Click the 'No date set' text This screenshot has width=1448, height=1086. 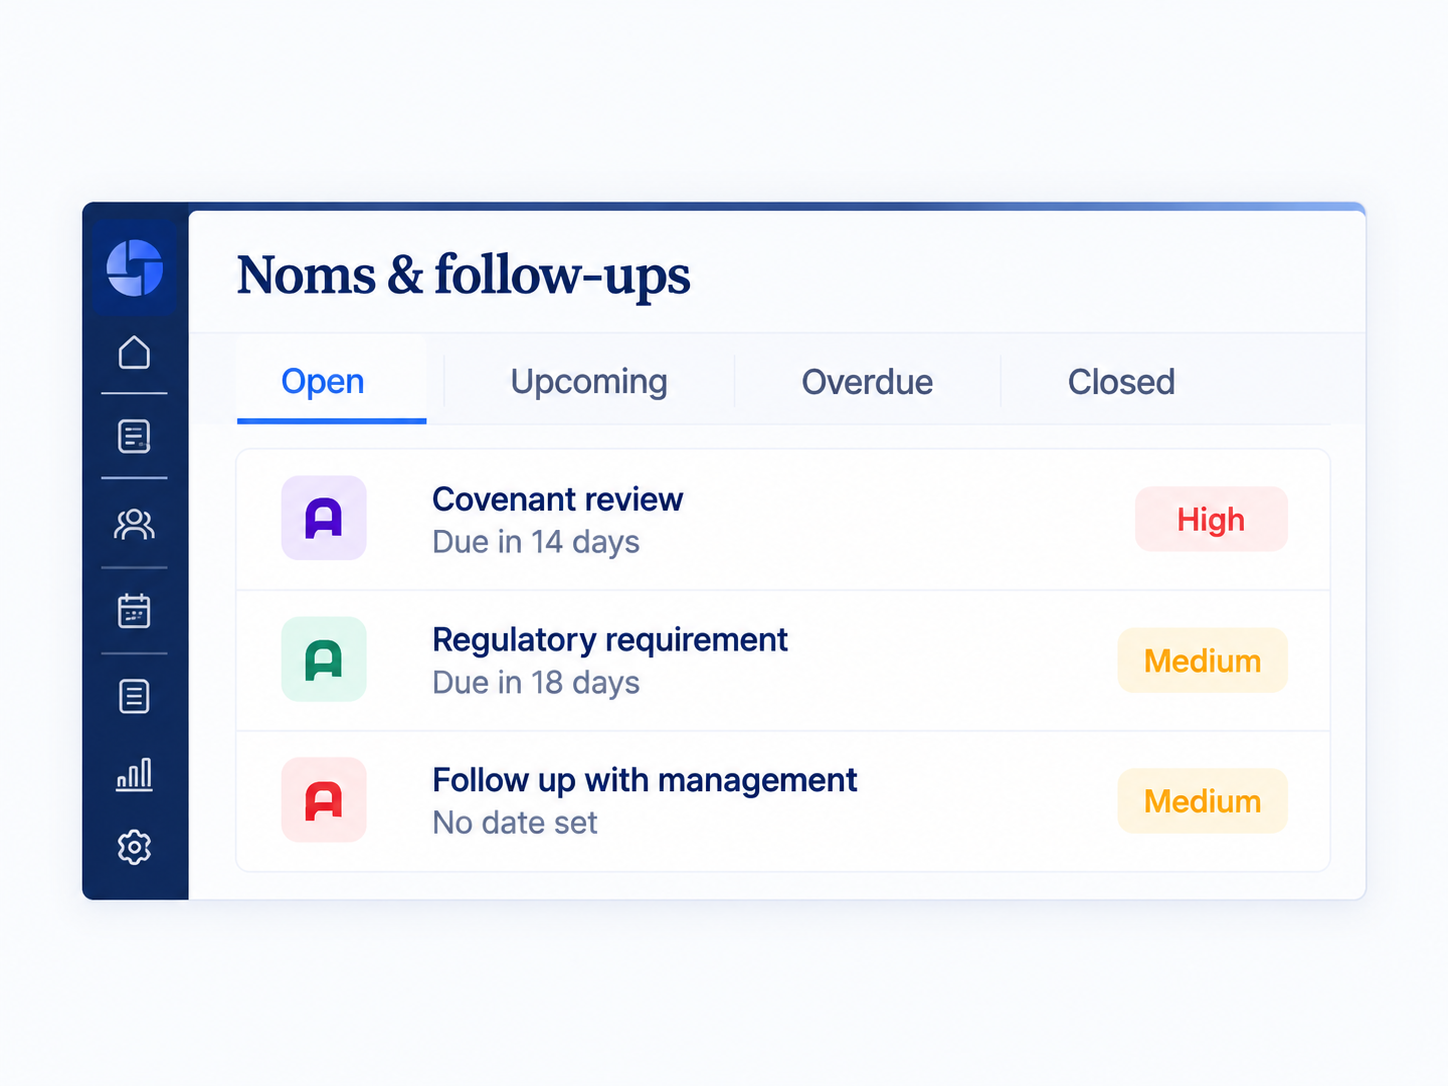tap(515, 823)
